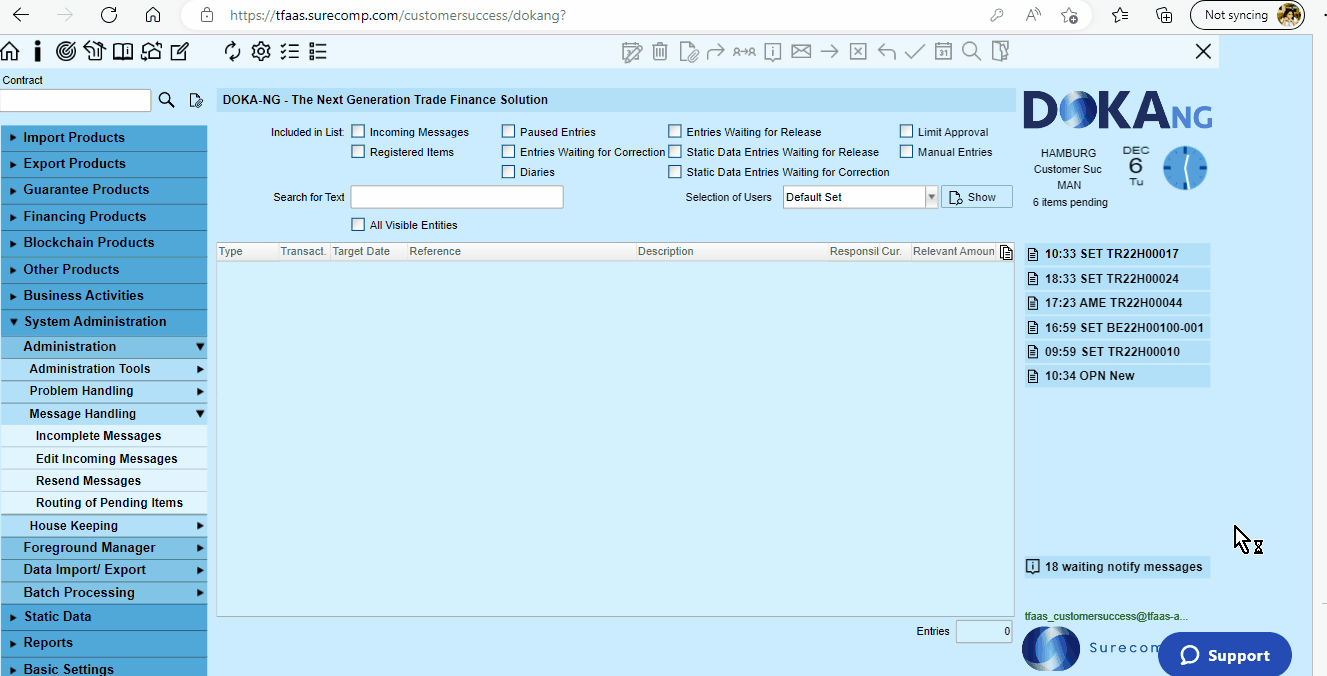The width and height of the screenshot is (1327, 676).
Task: Click the Search for Text input field
Action: click(457, 197)
